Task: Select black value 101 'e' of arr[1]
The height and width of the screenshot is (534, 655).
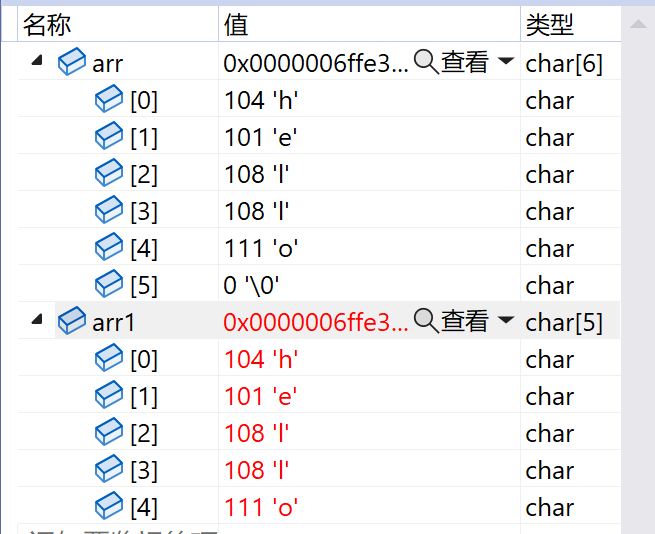Action: click(261, 137)
